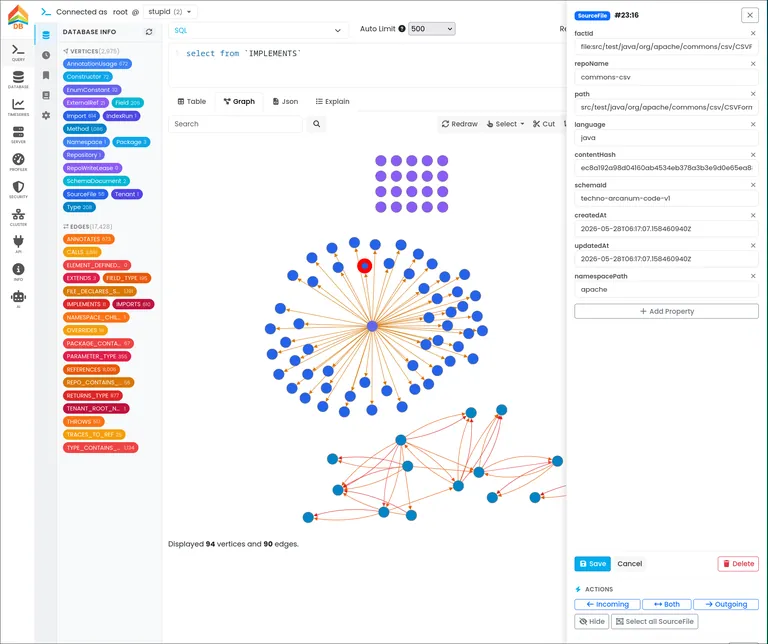Screen dimensions: 768x644
Task: Remove the contentHash property
Action: (x=753, y=155)
